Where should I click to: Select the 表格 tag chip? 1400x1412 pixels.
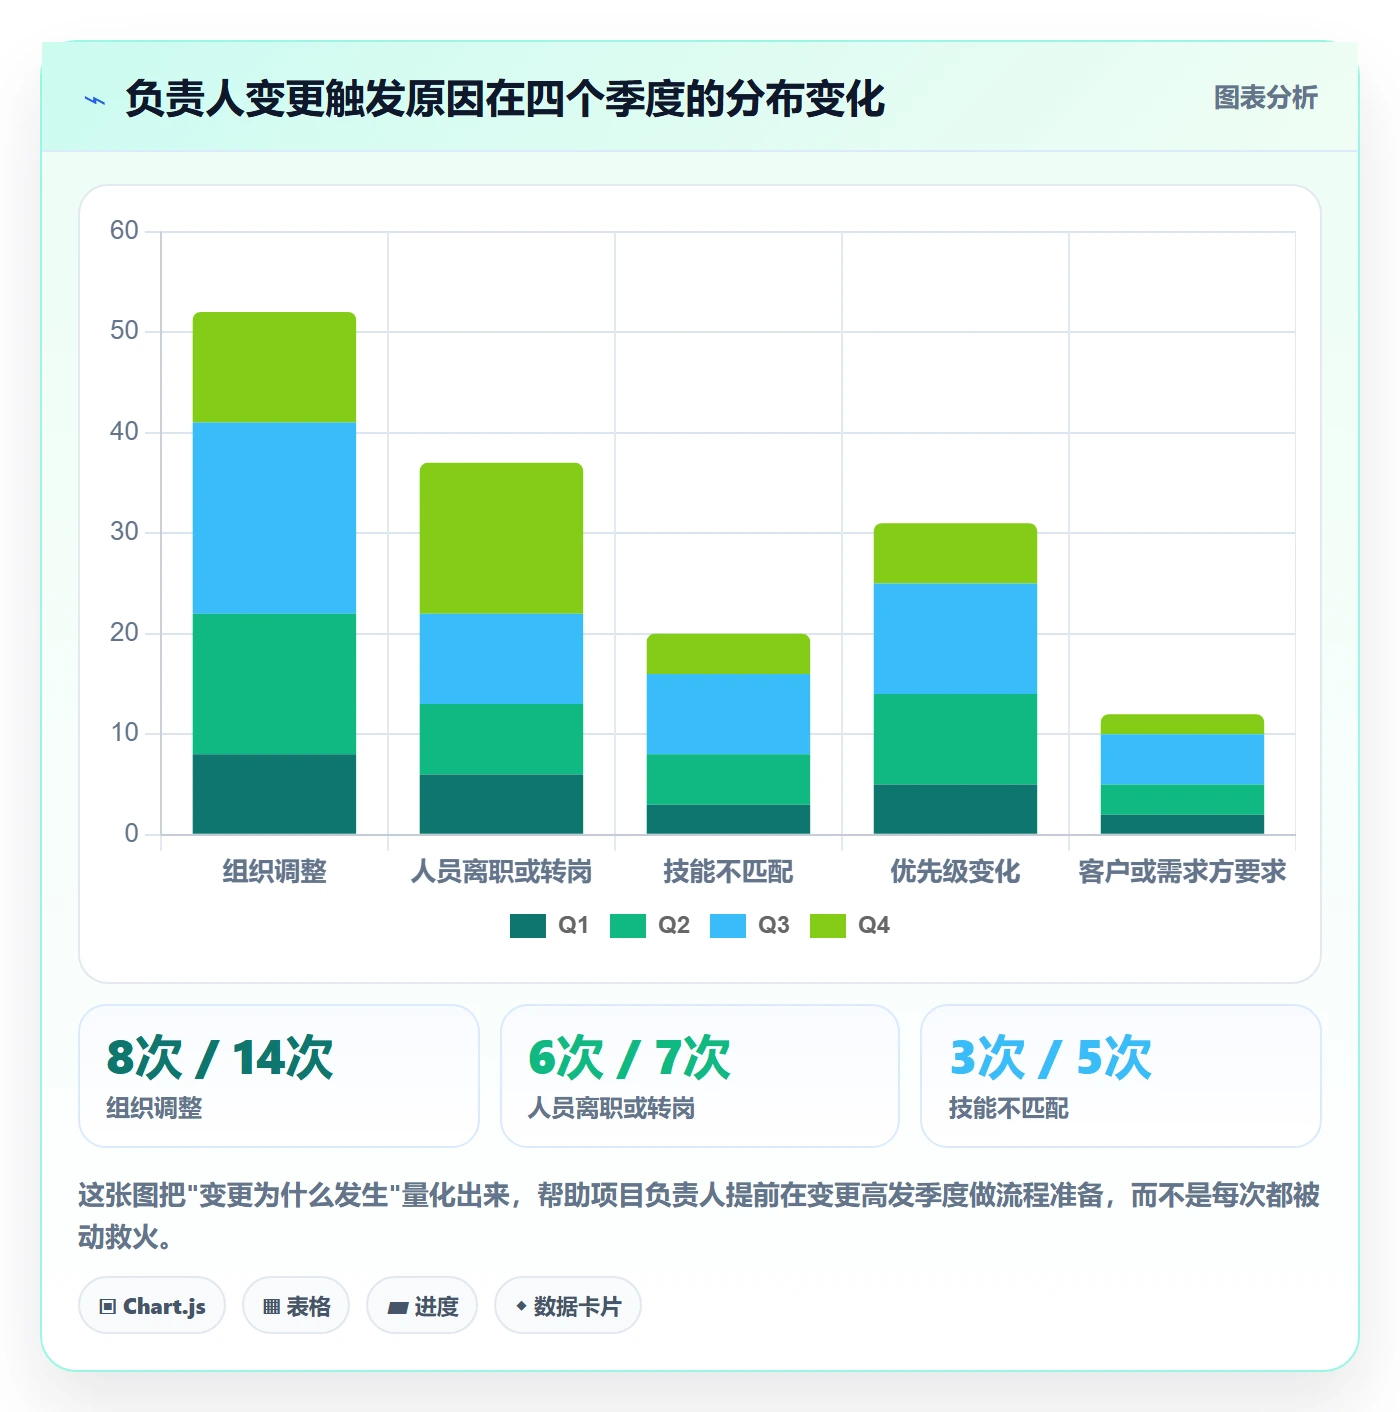click(296, 1305)
